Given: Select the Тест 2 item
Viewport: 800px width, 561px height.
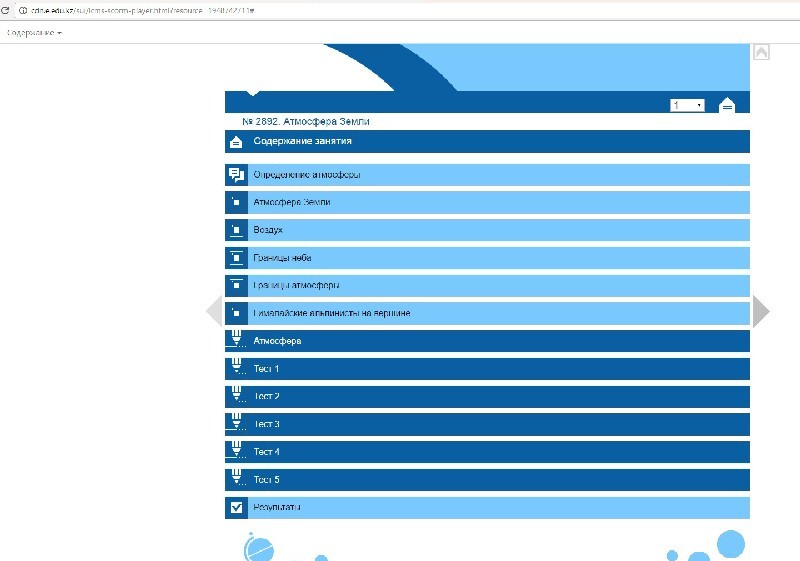Looking at the screenshot, I should [266, 396].
